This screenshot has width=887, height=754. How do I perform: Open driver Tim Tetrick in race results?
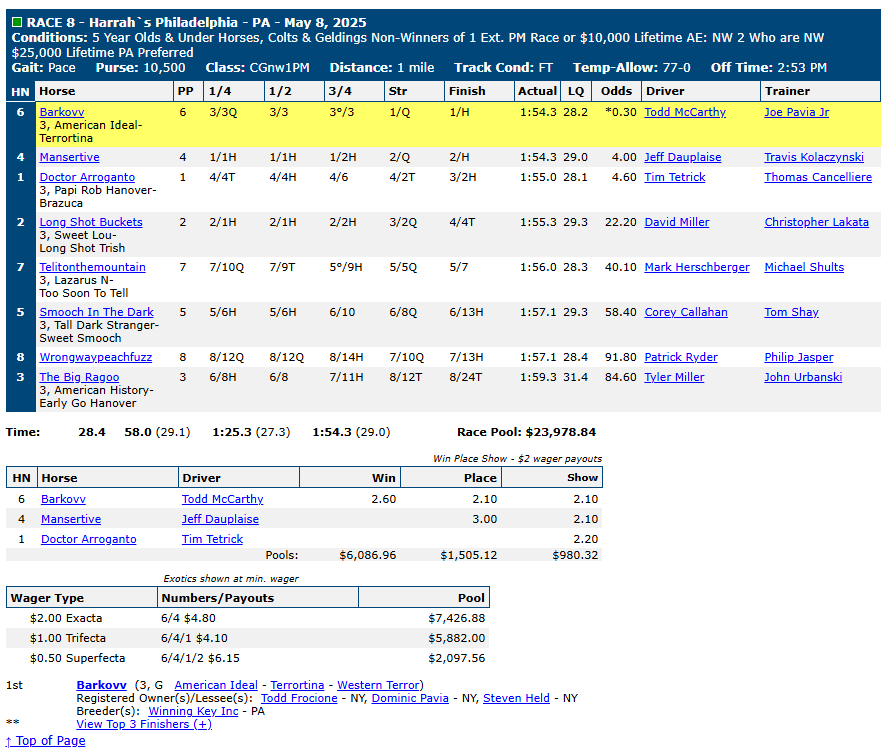[675, 177]
